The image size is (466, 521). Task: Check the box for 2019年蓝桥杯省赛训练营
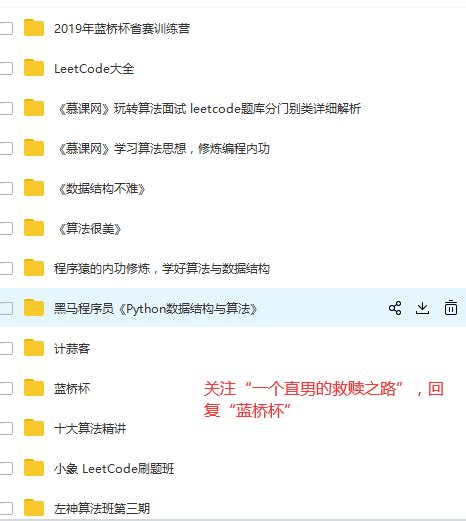[6, 28]
